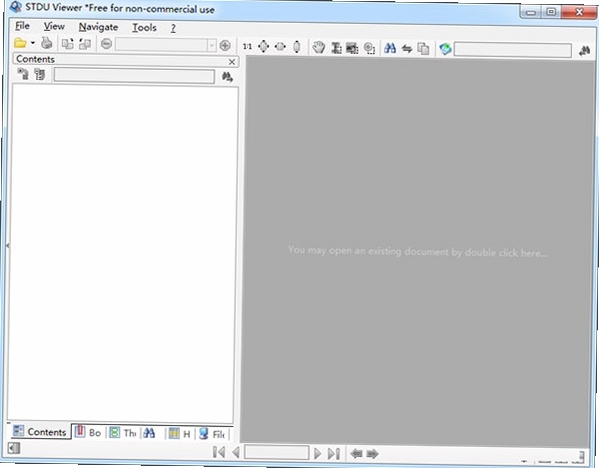Click the fit height icon
Image resolution: width=599 pixels, height=468 pixels.
[x=296, y=47]
